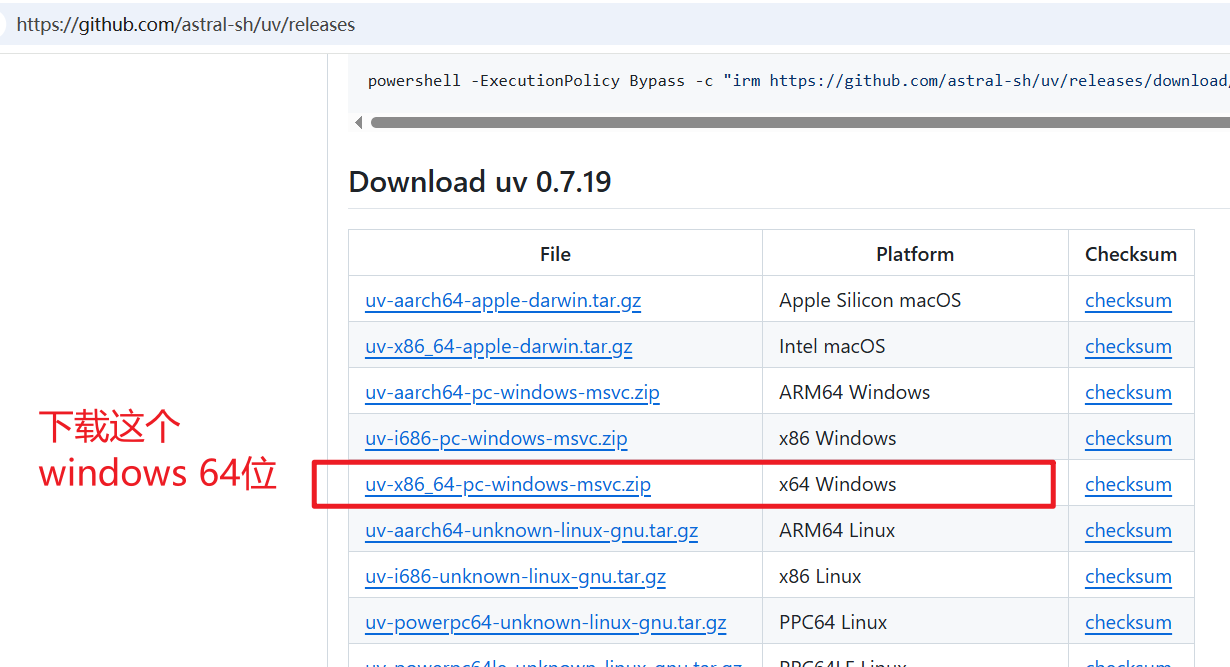The height and width of the screenshot is (667, 1230).
Task: Click the "x86 Windows" platform cell
Action: 915,439
